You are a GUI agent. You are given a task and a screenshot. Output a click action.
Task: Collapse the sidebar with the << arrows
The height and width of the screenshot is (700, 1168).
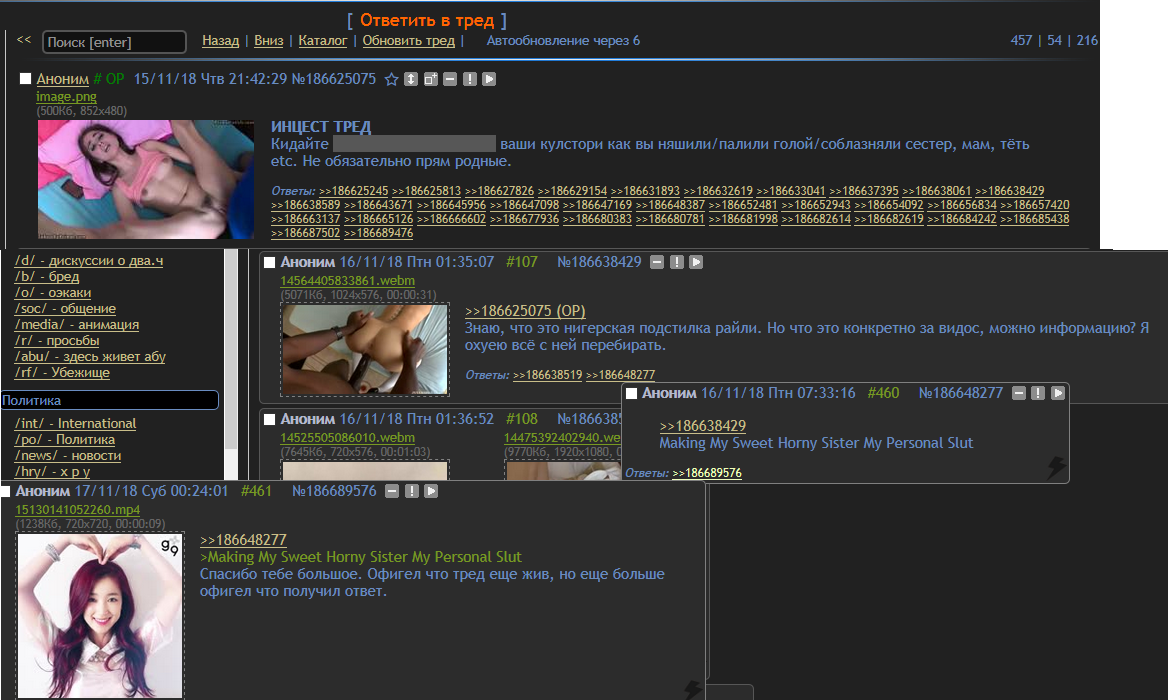(24, 41)
